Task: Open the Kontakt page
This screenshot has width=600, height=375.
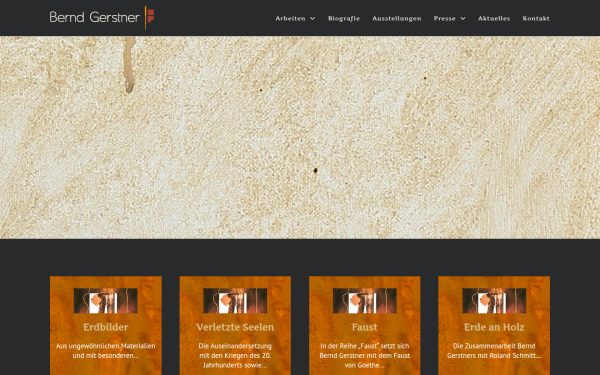Action: [536, 18]
